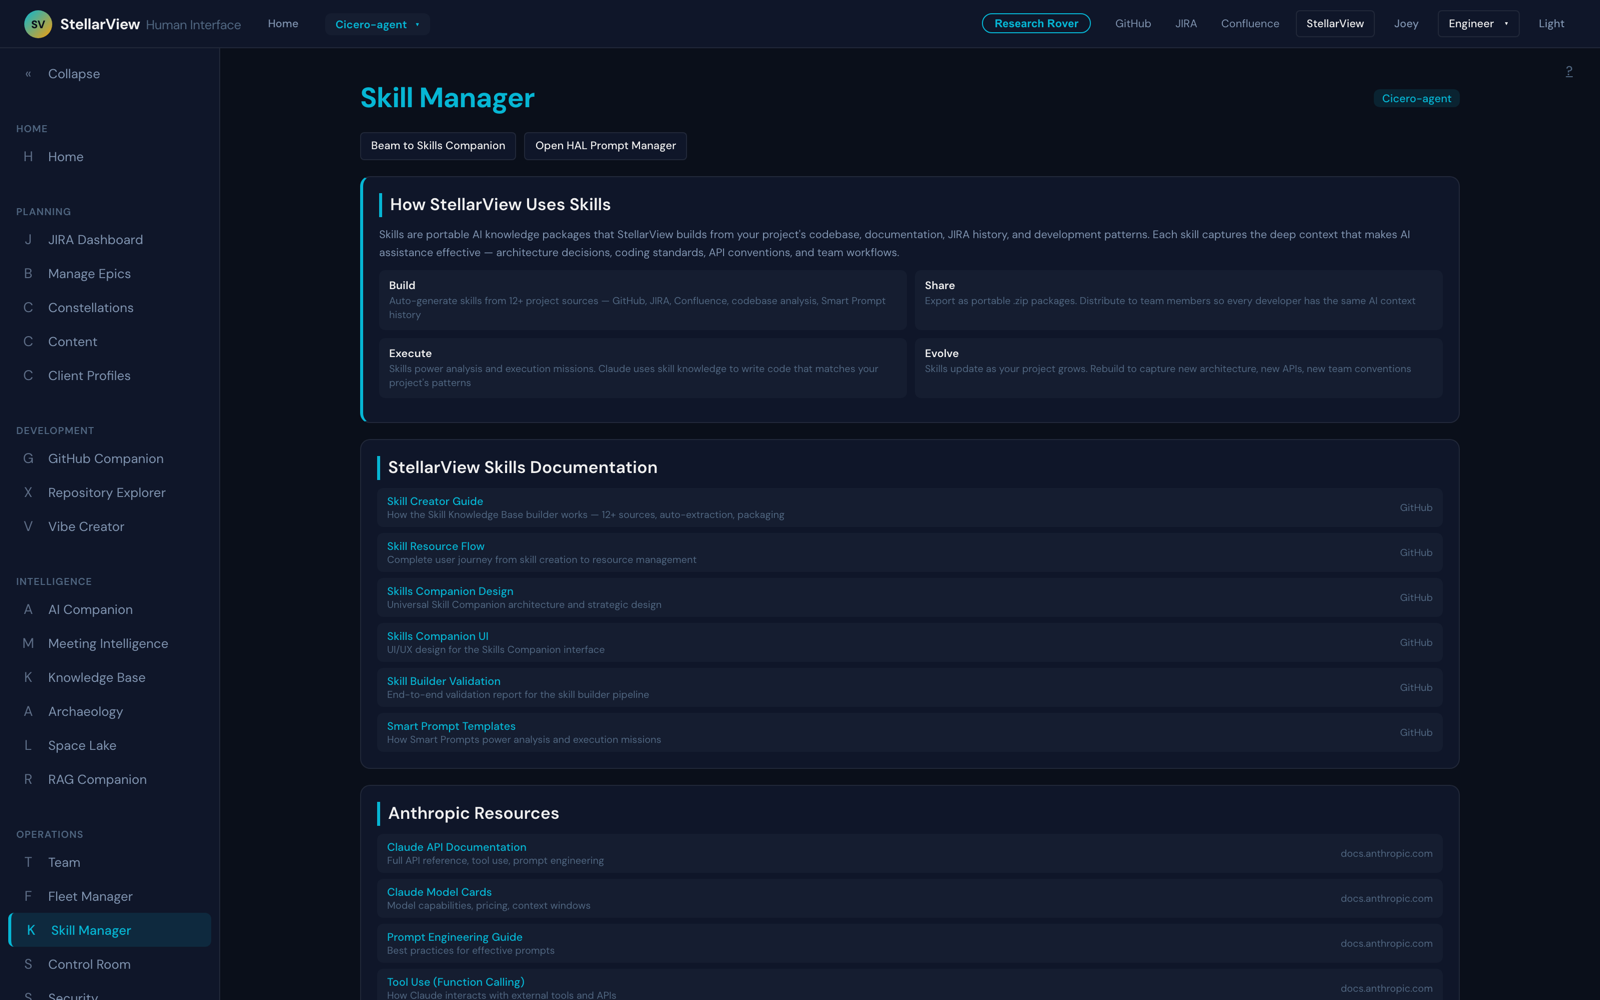This screenshot has height=1000, width=1600.
Task: Open the Joey user menu item
Action: pos(1406,24)
